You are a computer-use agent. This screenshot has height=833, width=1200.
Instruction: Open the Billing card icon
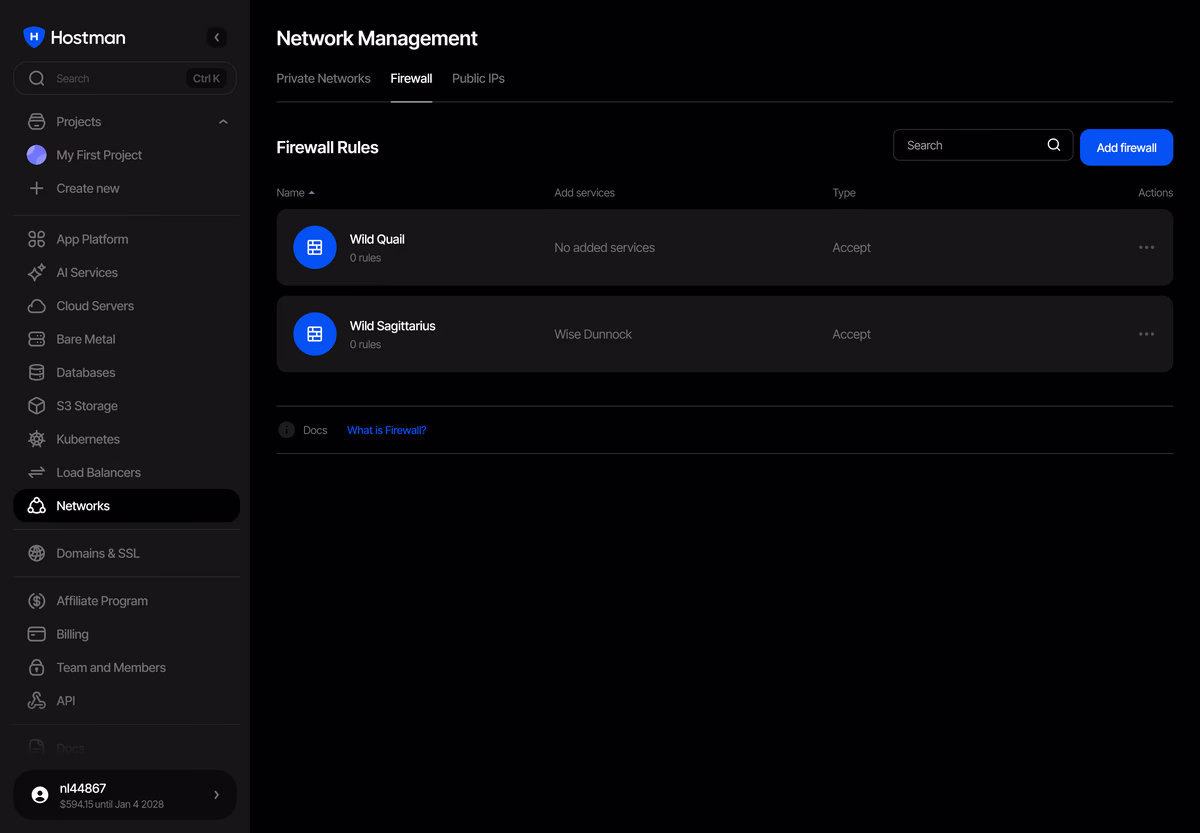37,634
